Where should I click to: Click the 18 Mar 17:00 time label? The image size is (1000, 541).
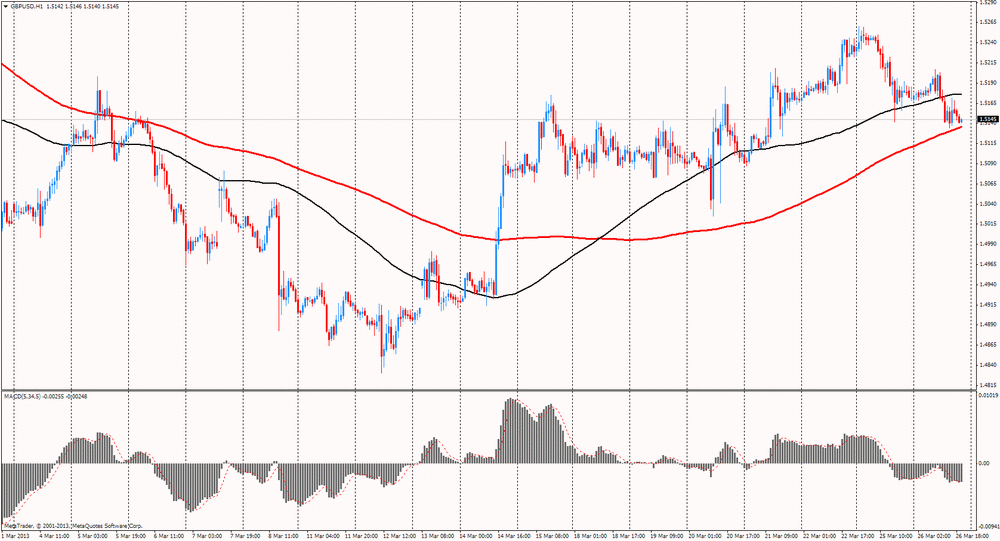point(631,537)
